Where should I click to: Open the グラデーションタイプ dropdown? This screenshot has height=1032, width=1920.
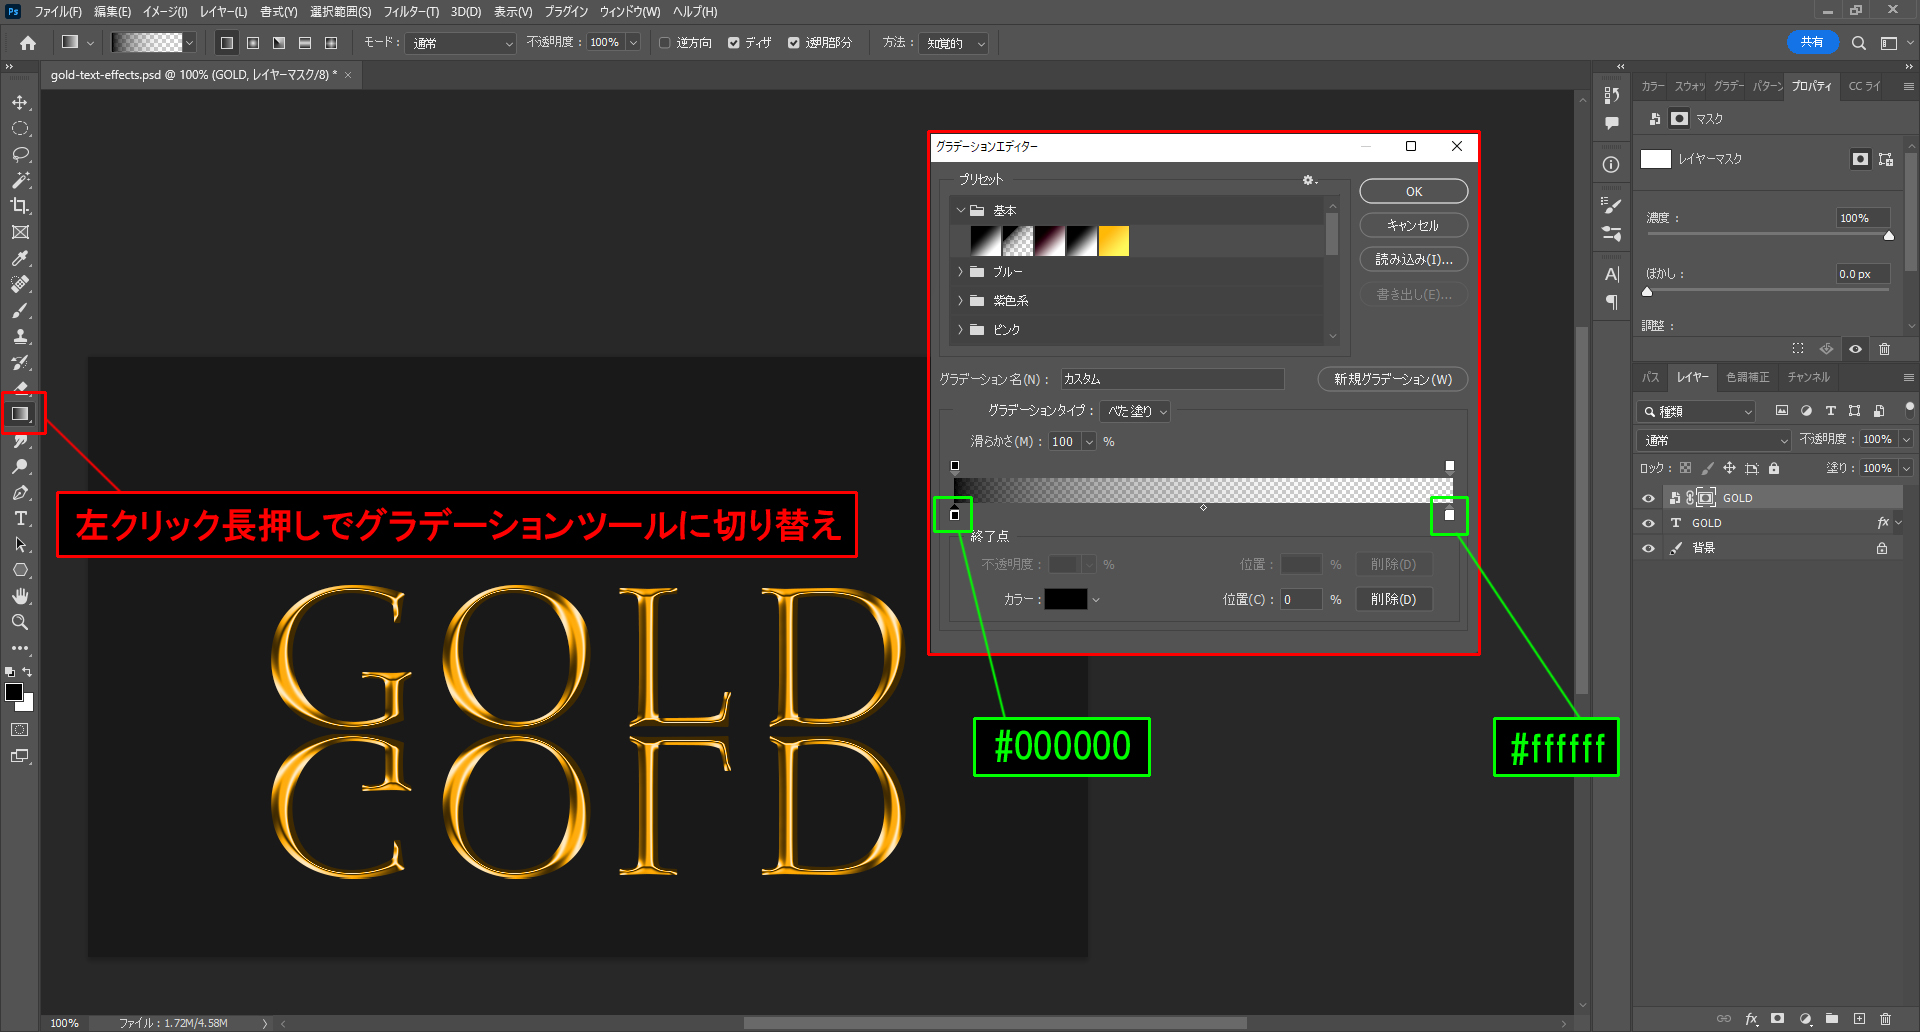(1135, 411)
